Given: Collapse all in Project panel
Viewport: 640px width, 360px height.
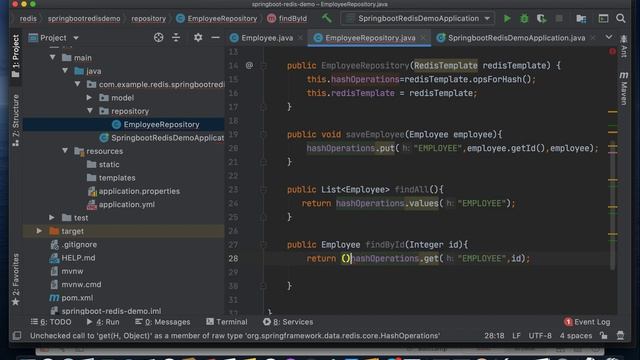Looking at the screenshot, I should [x=176, y=38].
